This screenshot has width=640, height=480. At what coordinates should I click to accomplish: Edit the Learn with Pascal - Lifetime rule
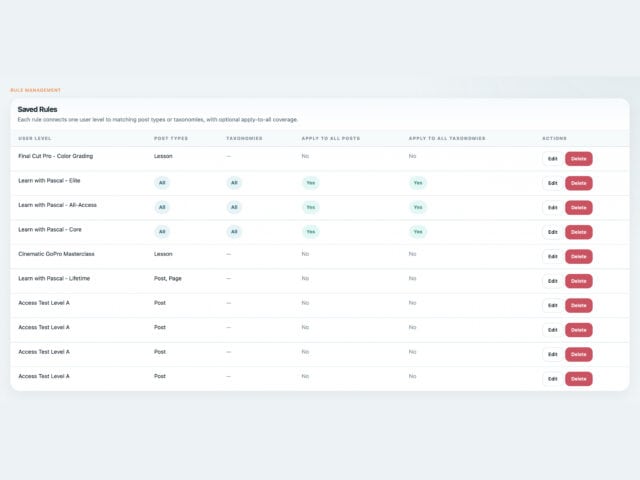point(553,281)
